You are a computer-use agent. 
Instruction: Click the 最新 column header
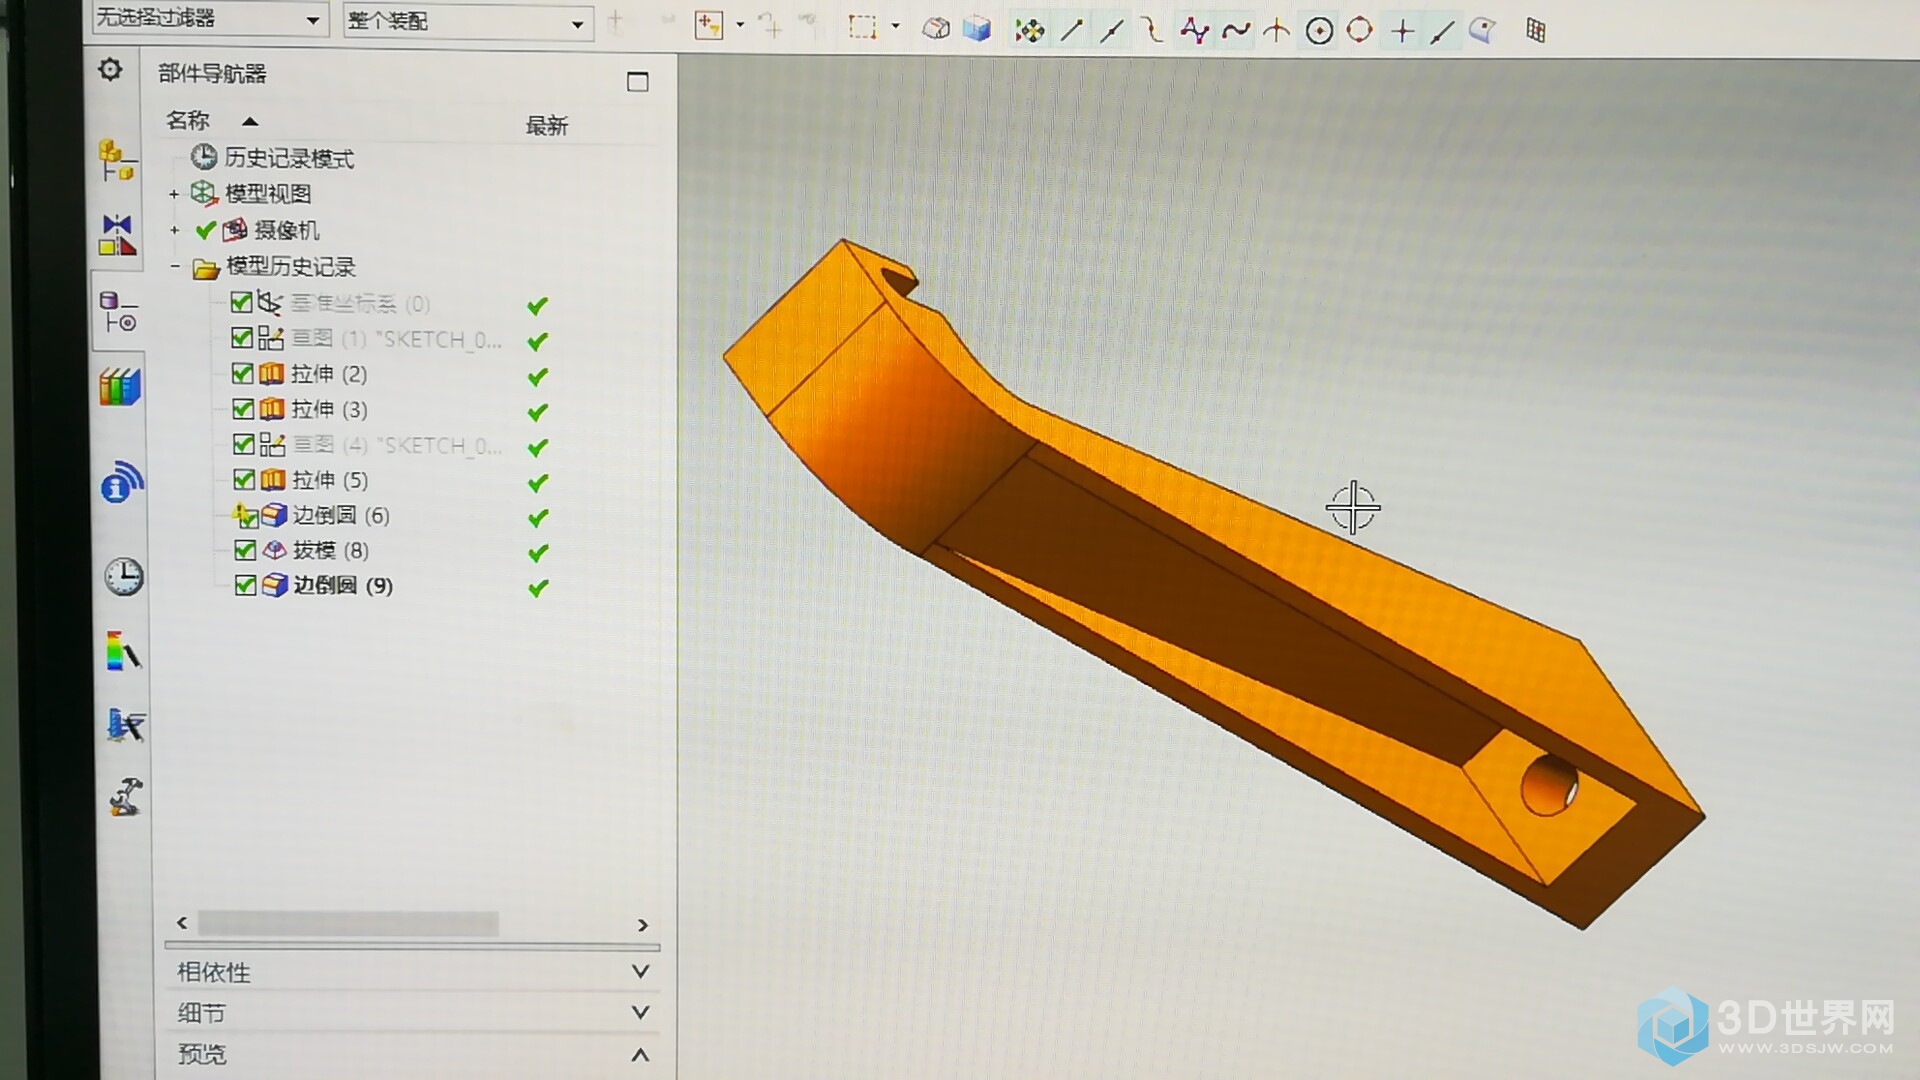tap(547, 126)
